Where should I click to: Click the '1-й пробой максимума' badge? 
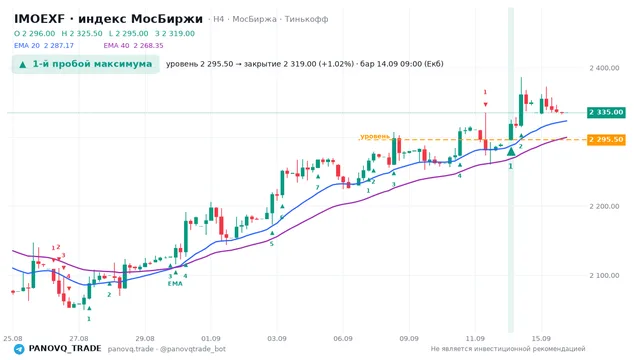85,64
